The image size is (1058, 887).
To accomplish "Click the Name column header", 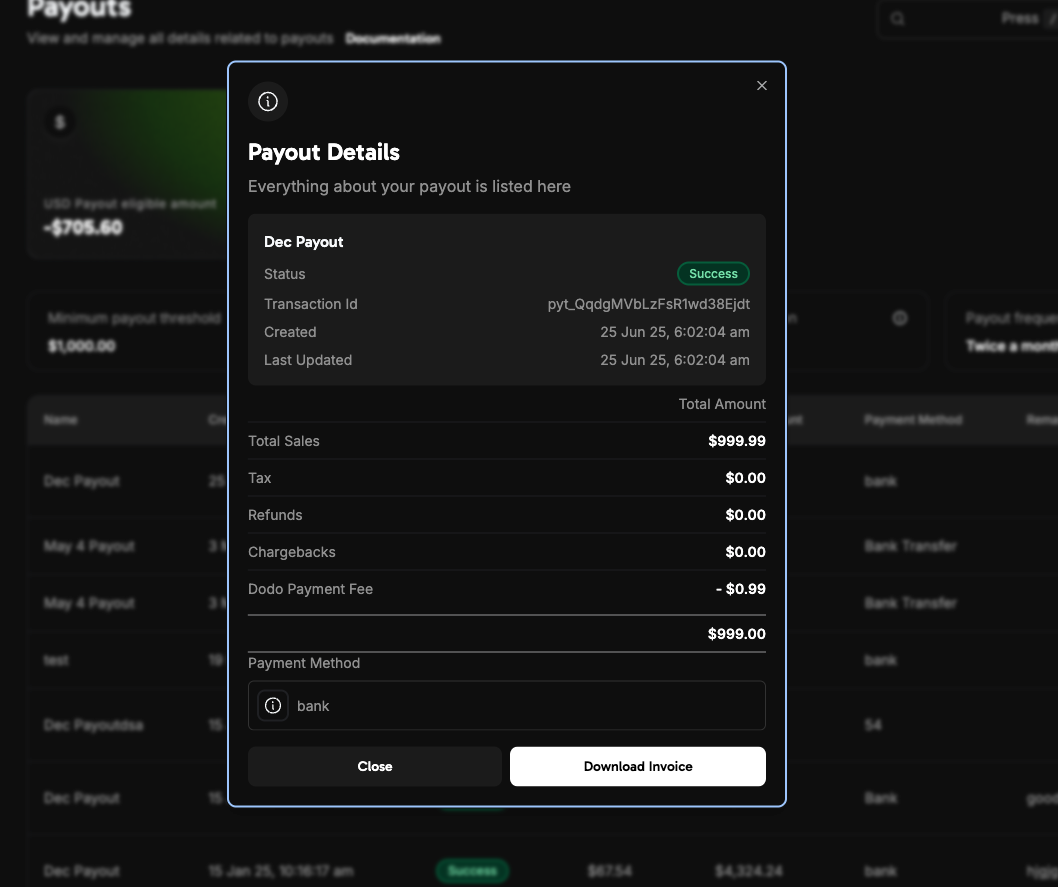I will click(x=61, y=420).
